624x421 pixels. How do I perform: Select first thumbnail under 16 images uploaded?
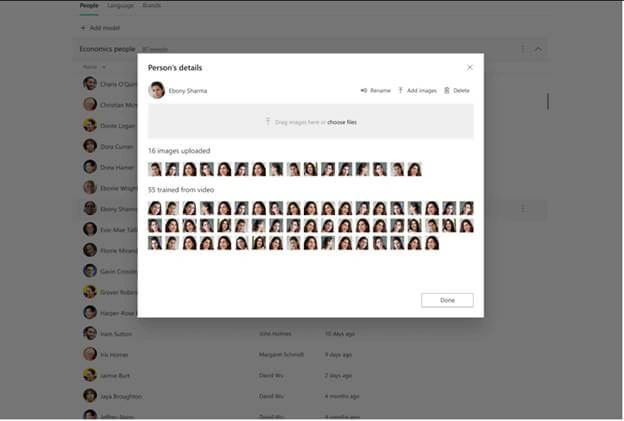click(155, 169)
